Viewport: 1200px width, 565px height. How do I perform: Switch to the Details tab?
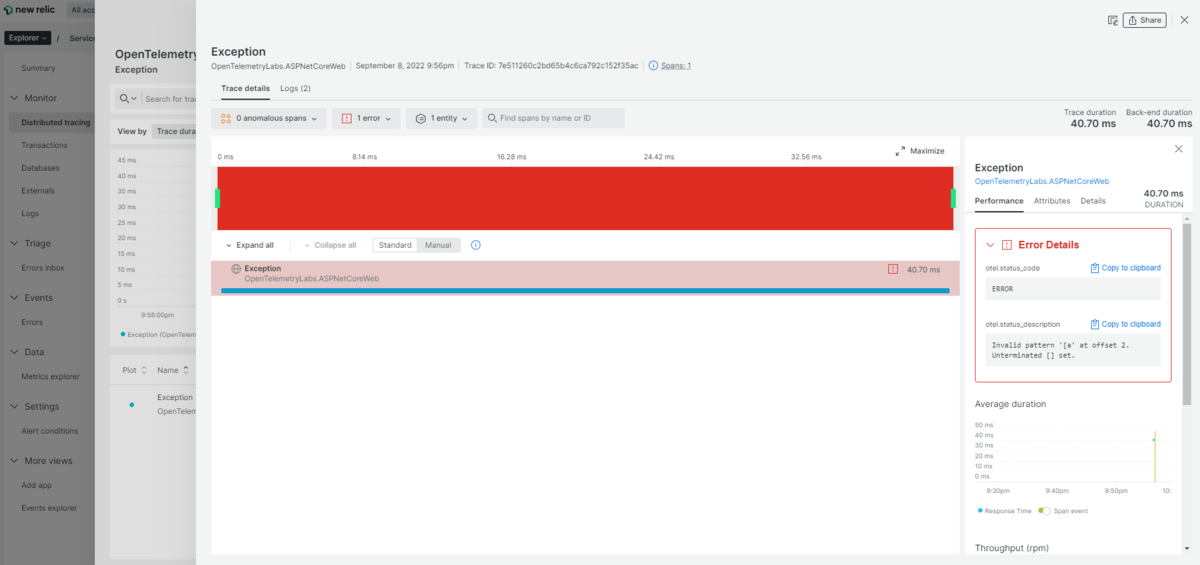(x=1093, y=201)
